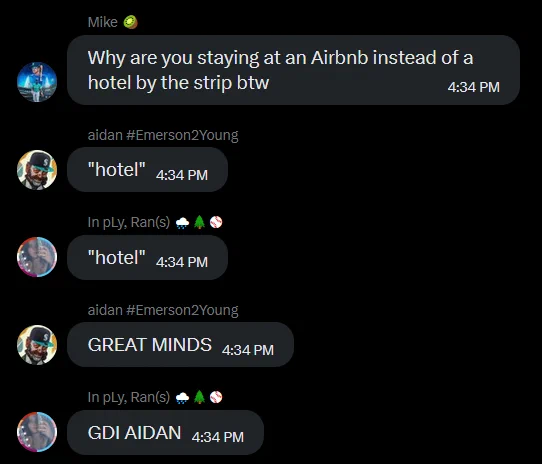Viewport: 542px width, 464px height.
Task: Click rain cloud emoji above GDI AIDAN
Action: 182,397
